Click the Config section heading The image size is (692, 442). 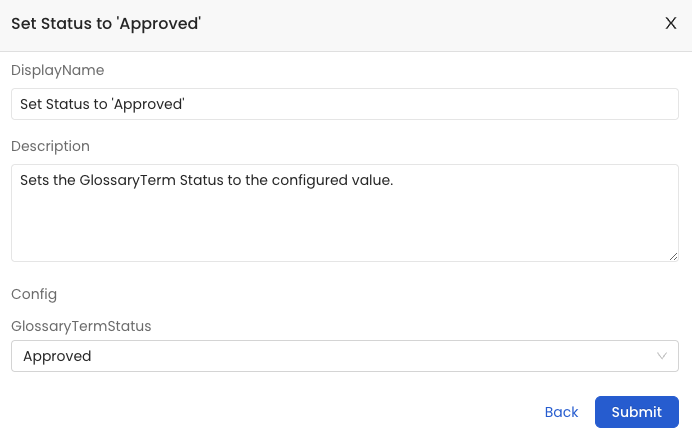coord(34,294)
